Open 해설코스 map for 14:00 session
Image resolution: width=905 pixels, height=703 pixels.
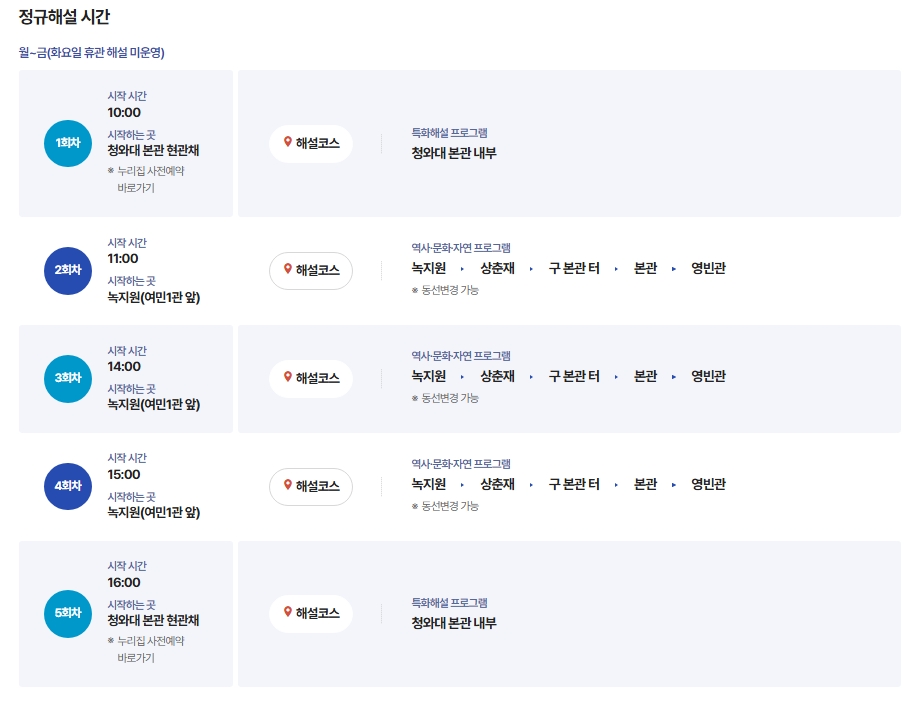(x=311, y=379)
